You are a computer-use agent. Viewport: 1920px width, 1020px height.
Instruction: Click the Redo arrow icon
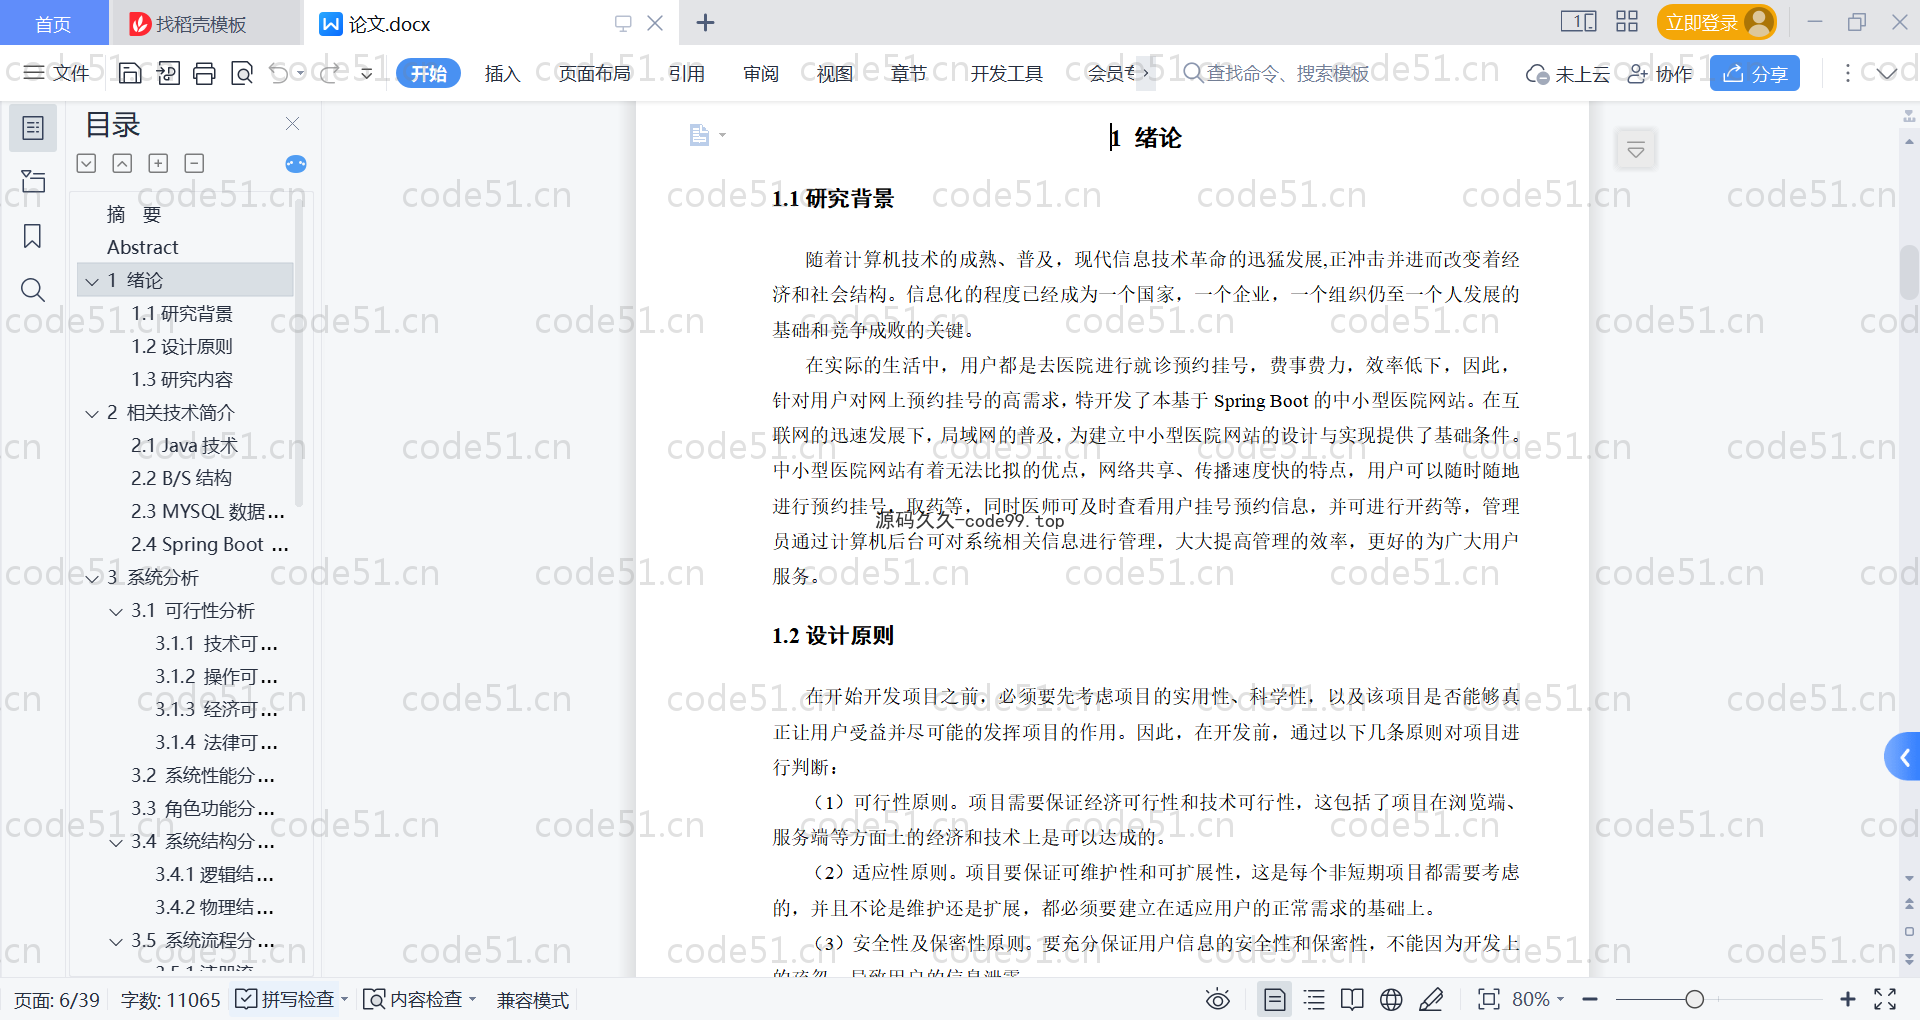329,73
